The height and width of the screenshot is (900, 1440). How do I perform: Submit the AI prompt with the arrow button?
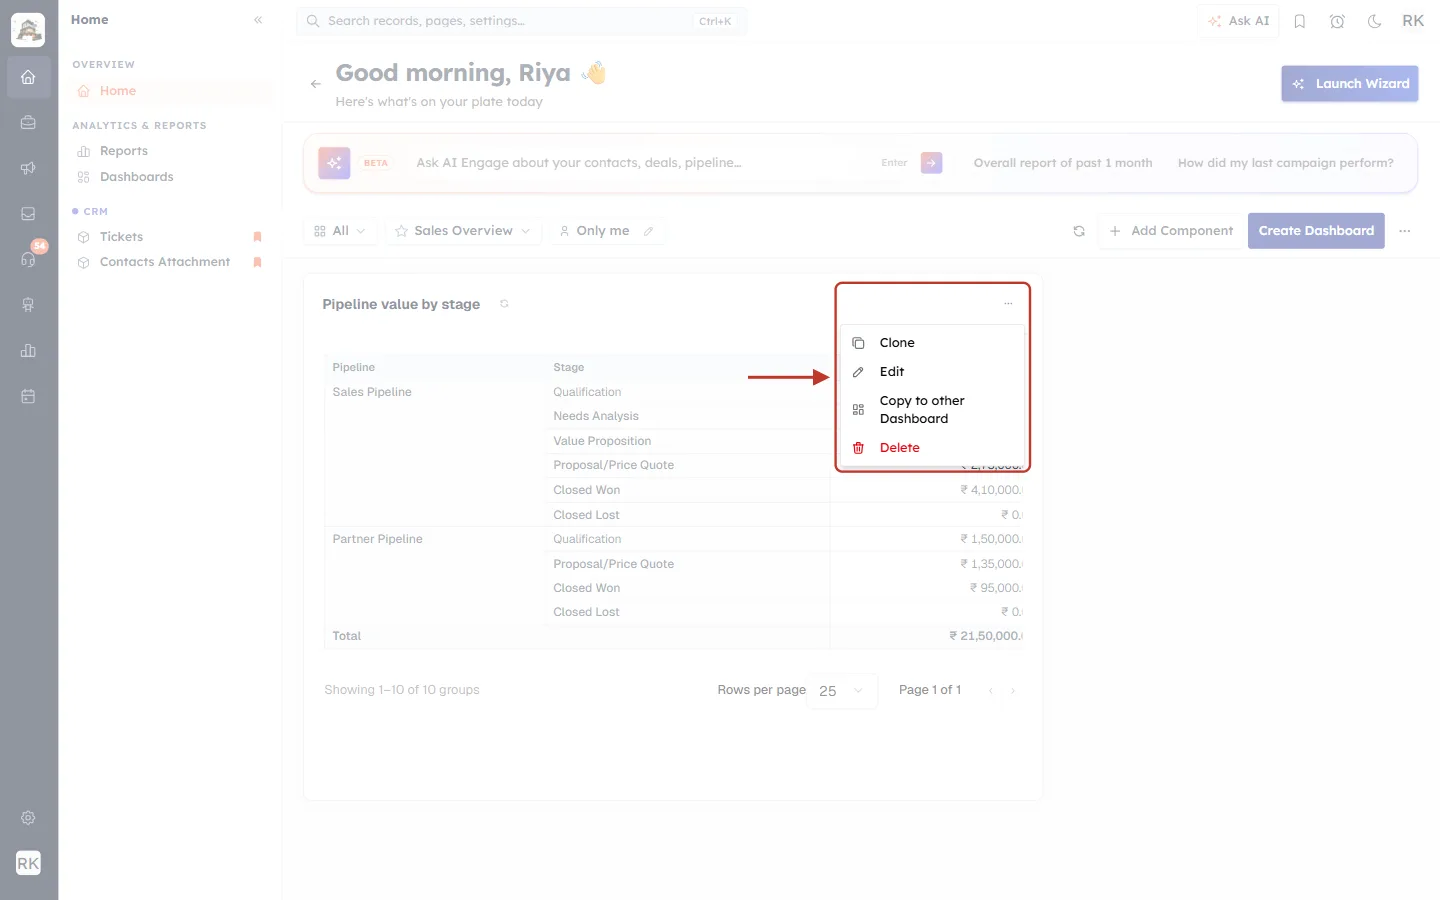point(931,163)
